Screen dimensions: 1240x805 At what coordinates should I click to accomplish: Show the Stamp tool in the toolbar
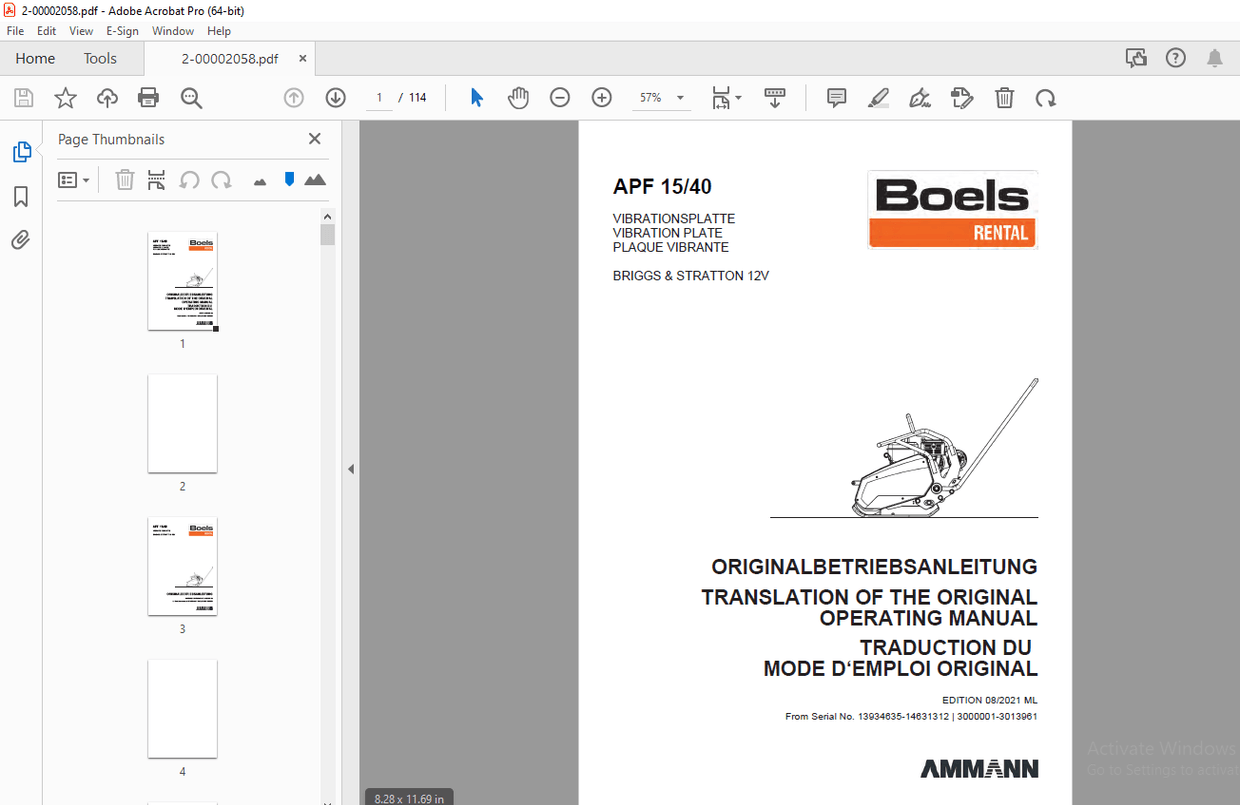(x=962, y=97)
